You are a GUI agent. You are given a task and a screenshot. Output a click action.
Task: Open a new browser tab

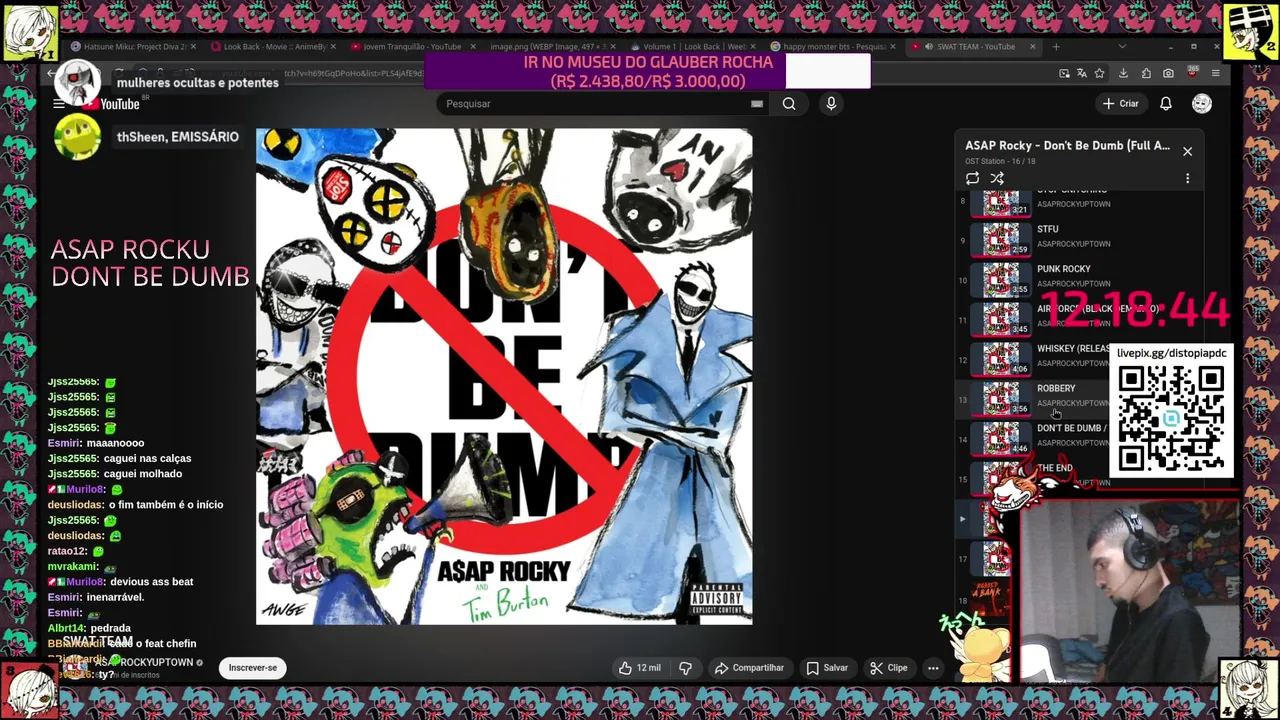click(x=1056, y=47)
